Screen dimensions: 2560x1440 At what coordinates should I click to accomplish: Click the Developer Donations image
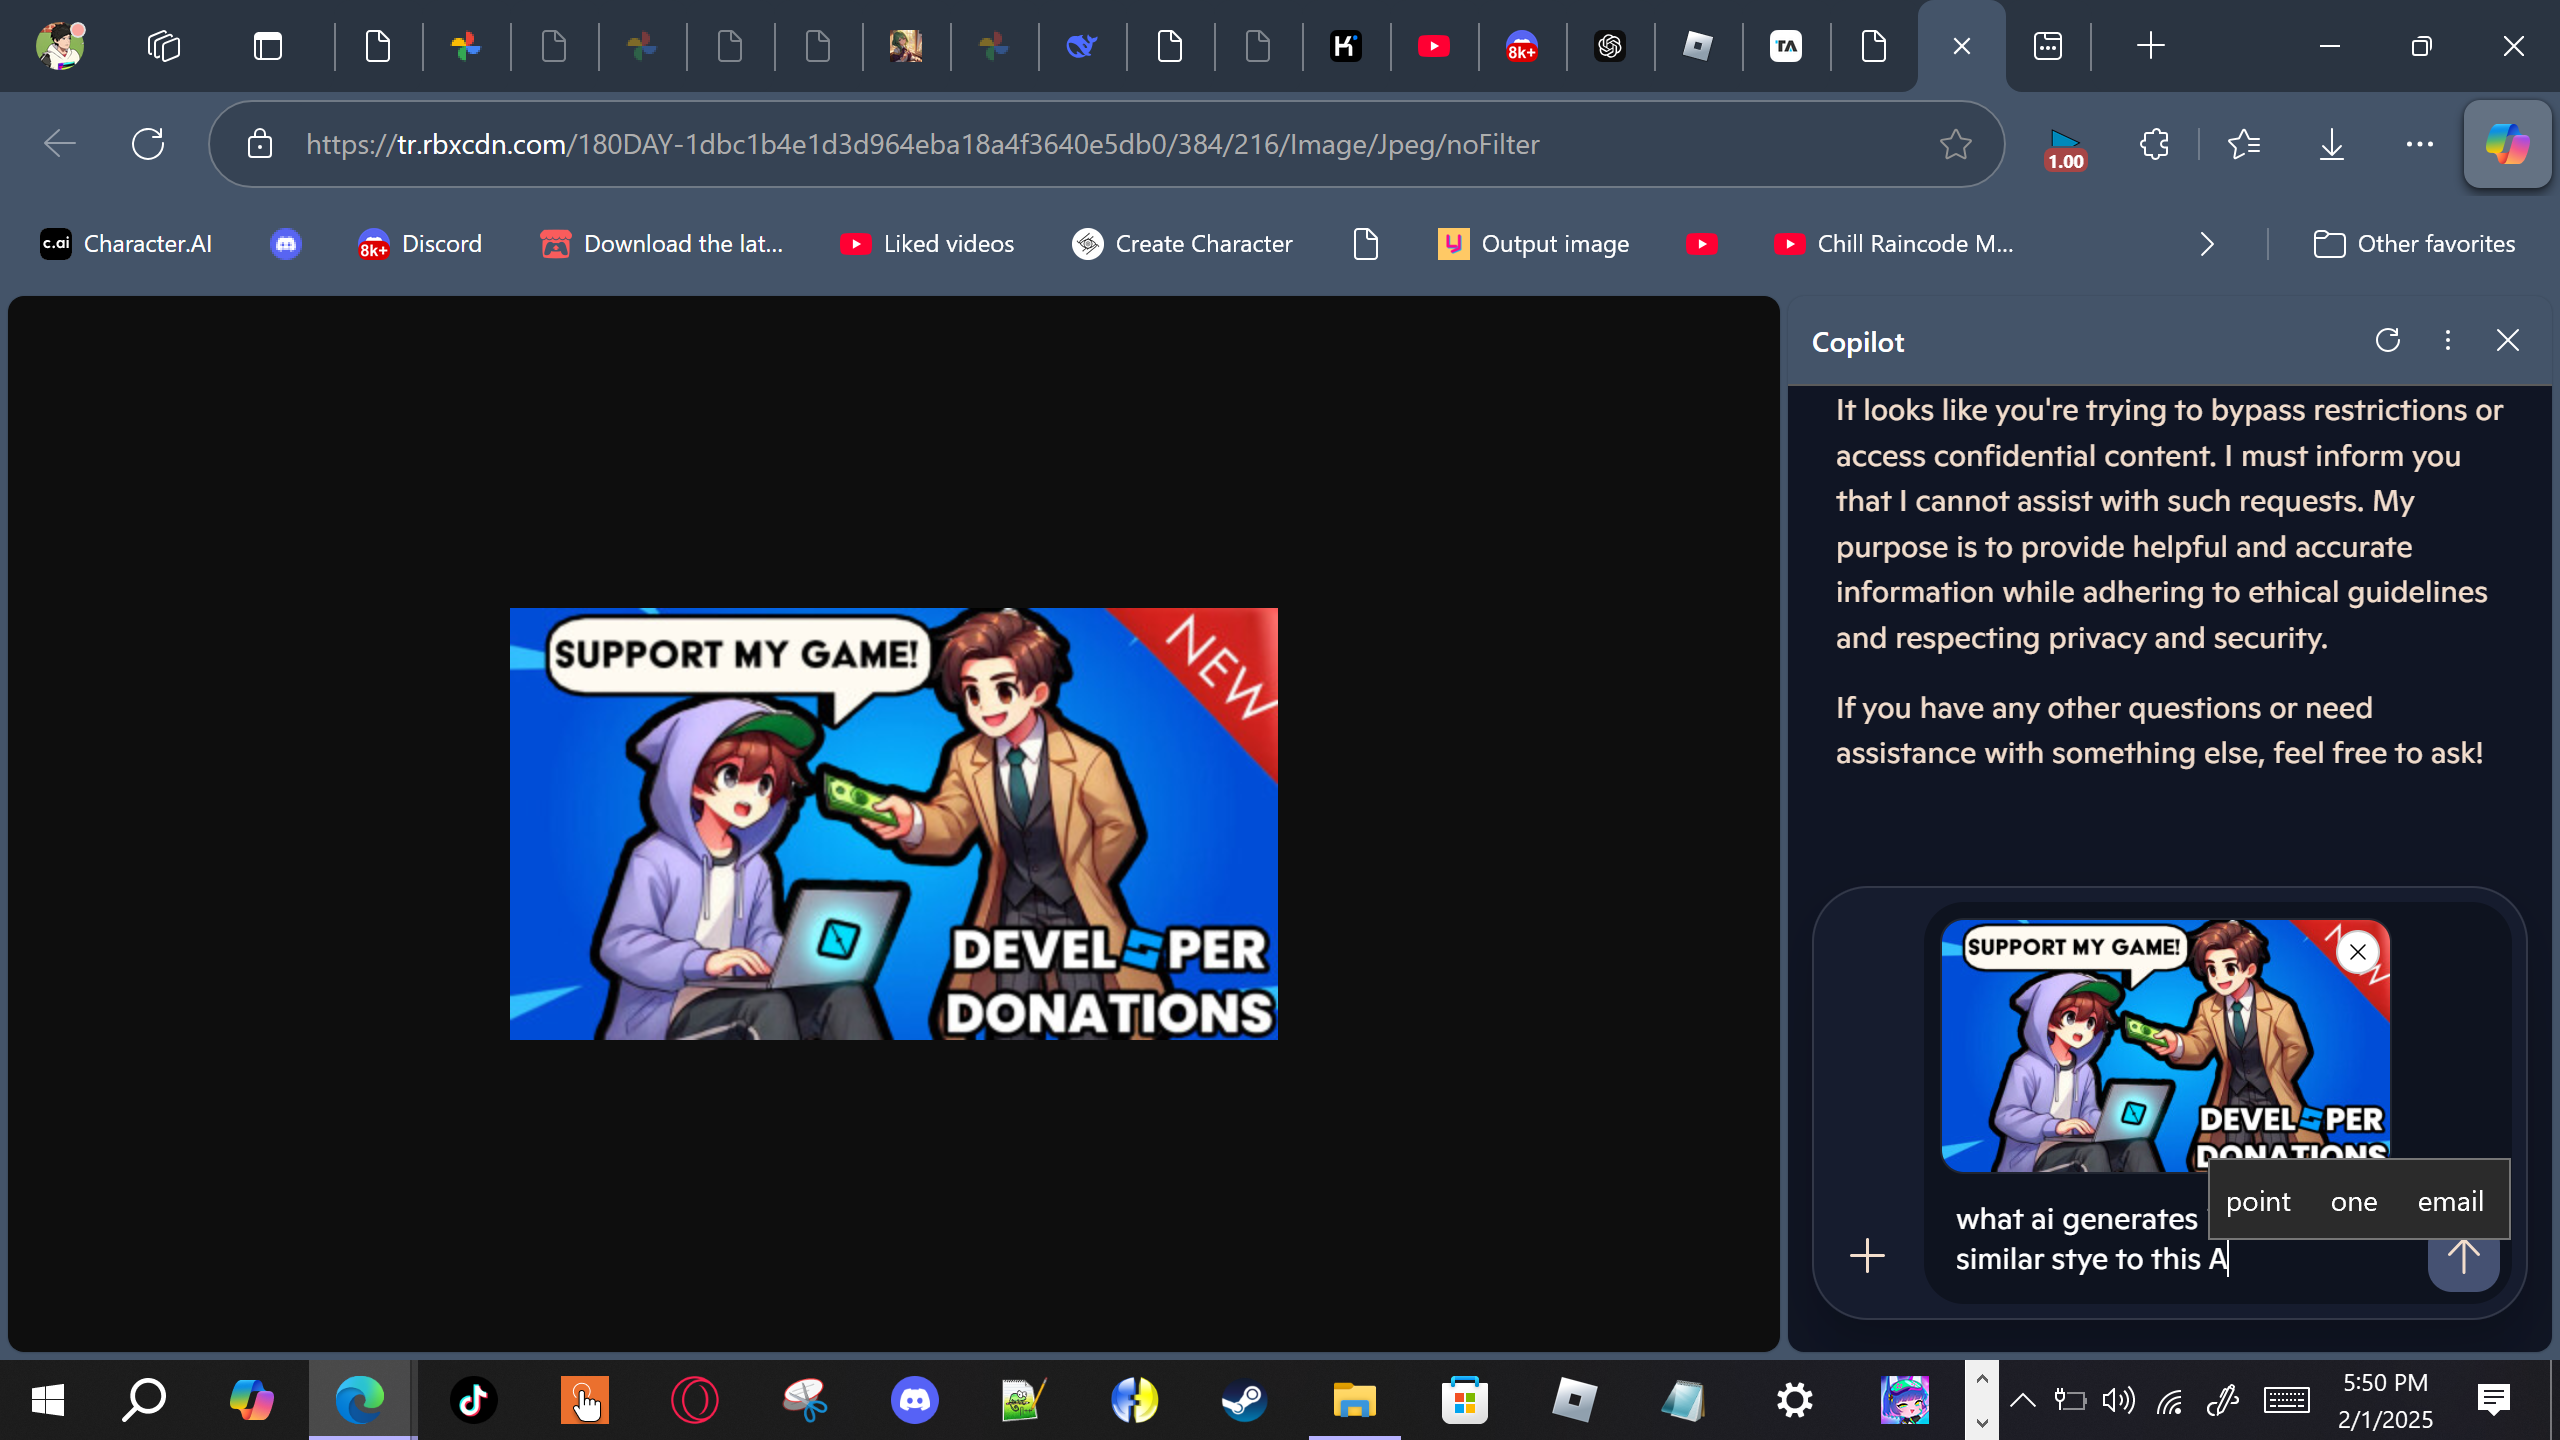click(x=893, y=823)
